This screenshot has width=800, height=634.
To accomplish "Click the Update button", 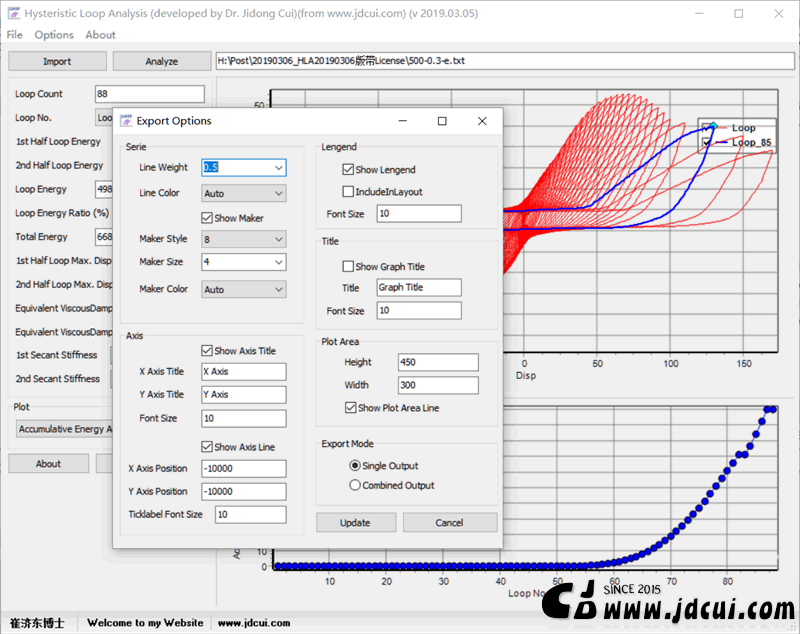I will pos(356,522).
